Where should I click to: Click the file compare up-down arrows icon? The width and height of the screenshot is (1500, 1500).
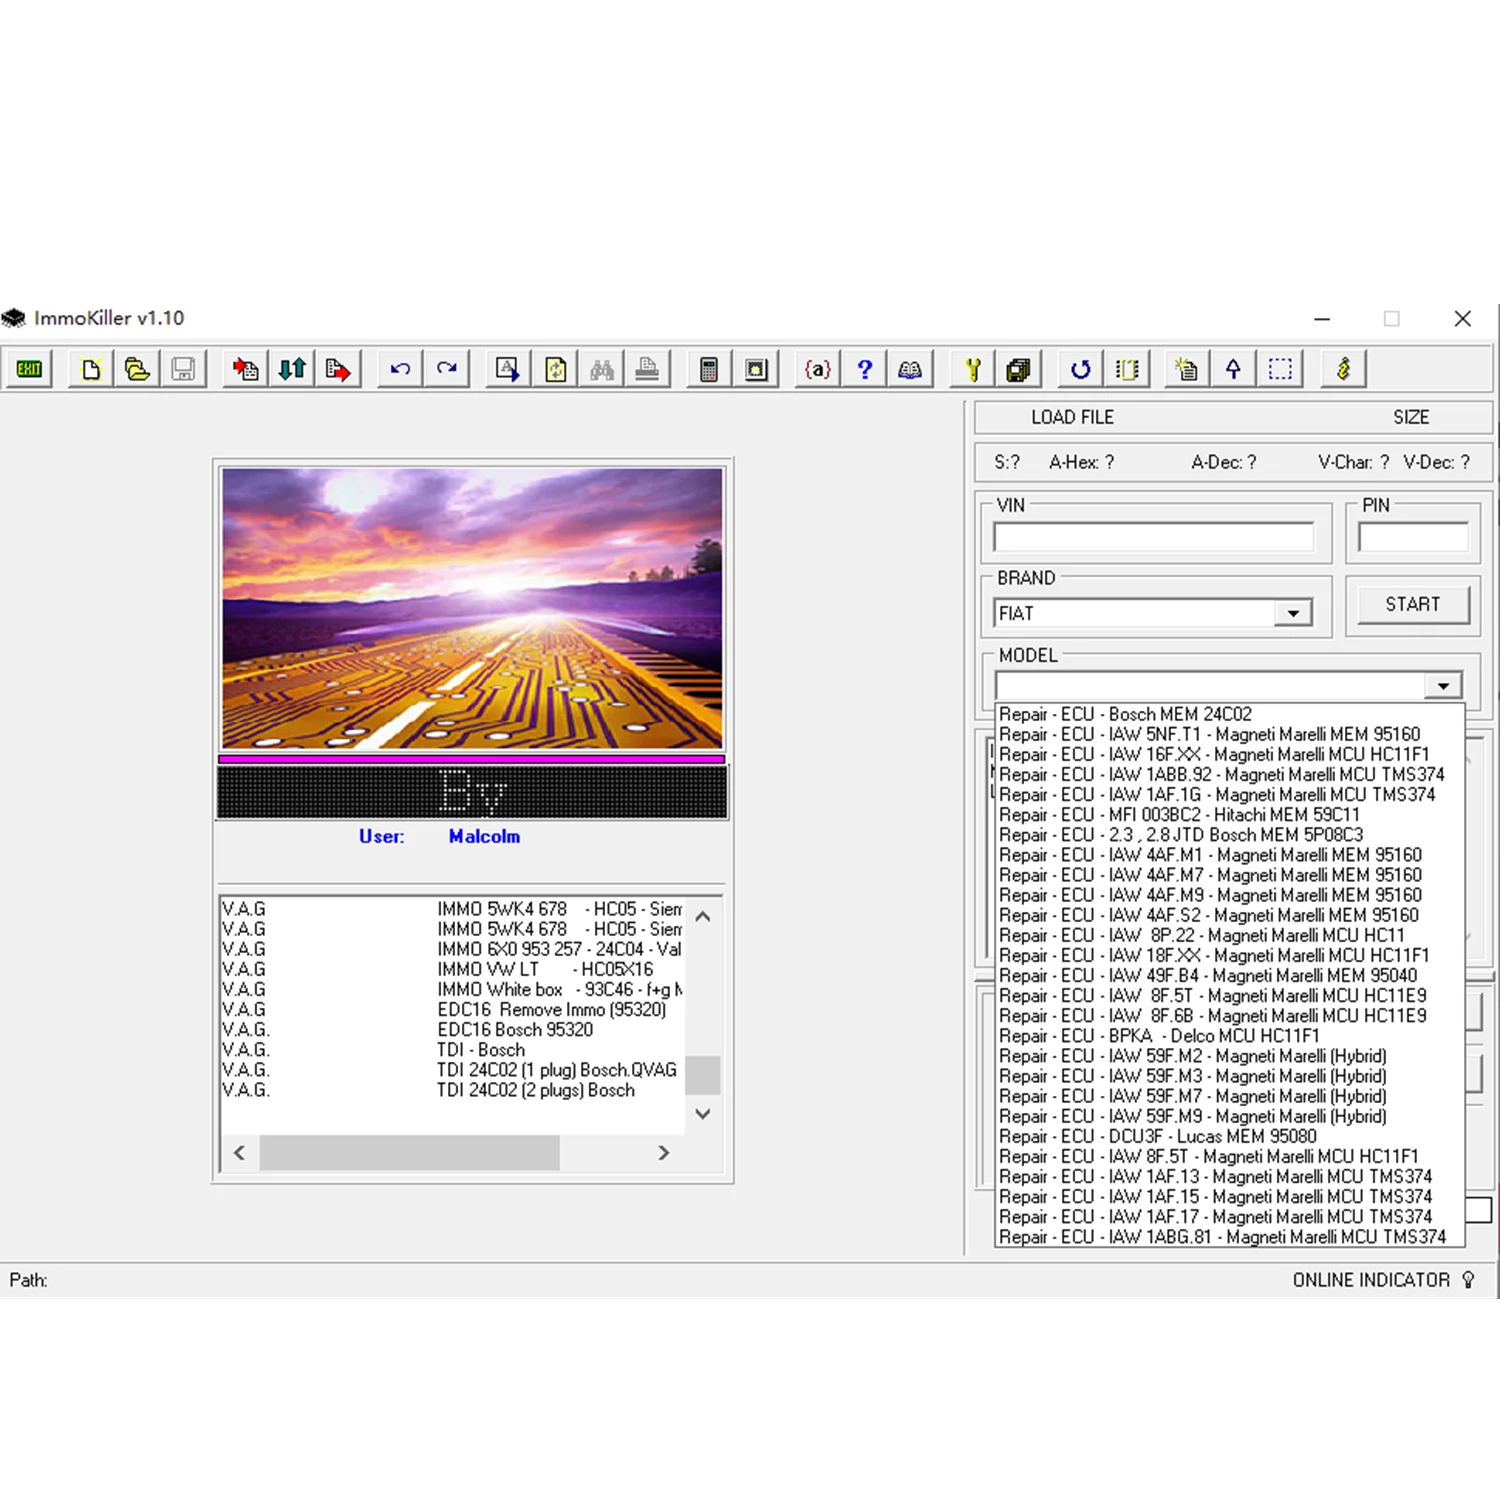(291, 369)
